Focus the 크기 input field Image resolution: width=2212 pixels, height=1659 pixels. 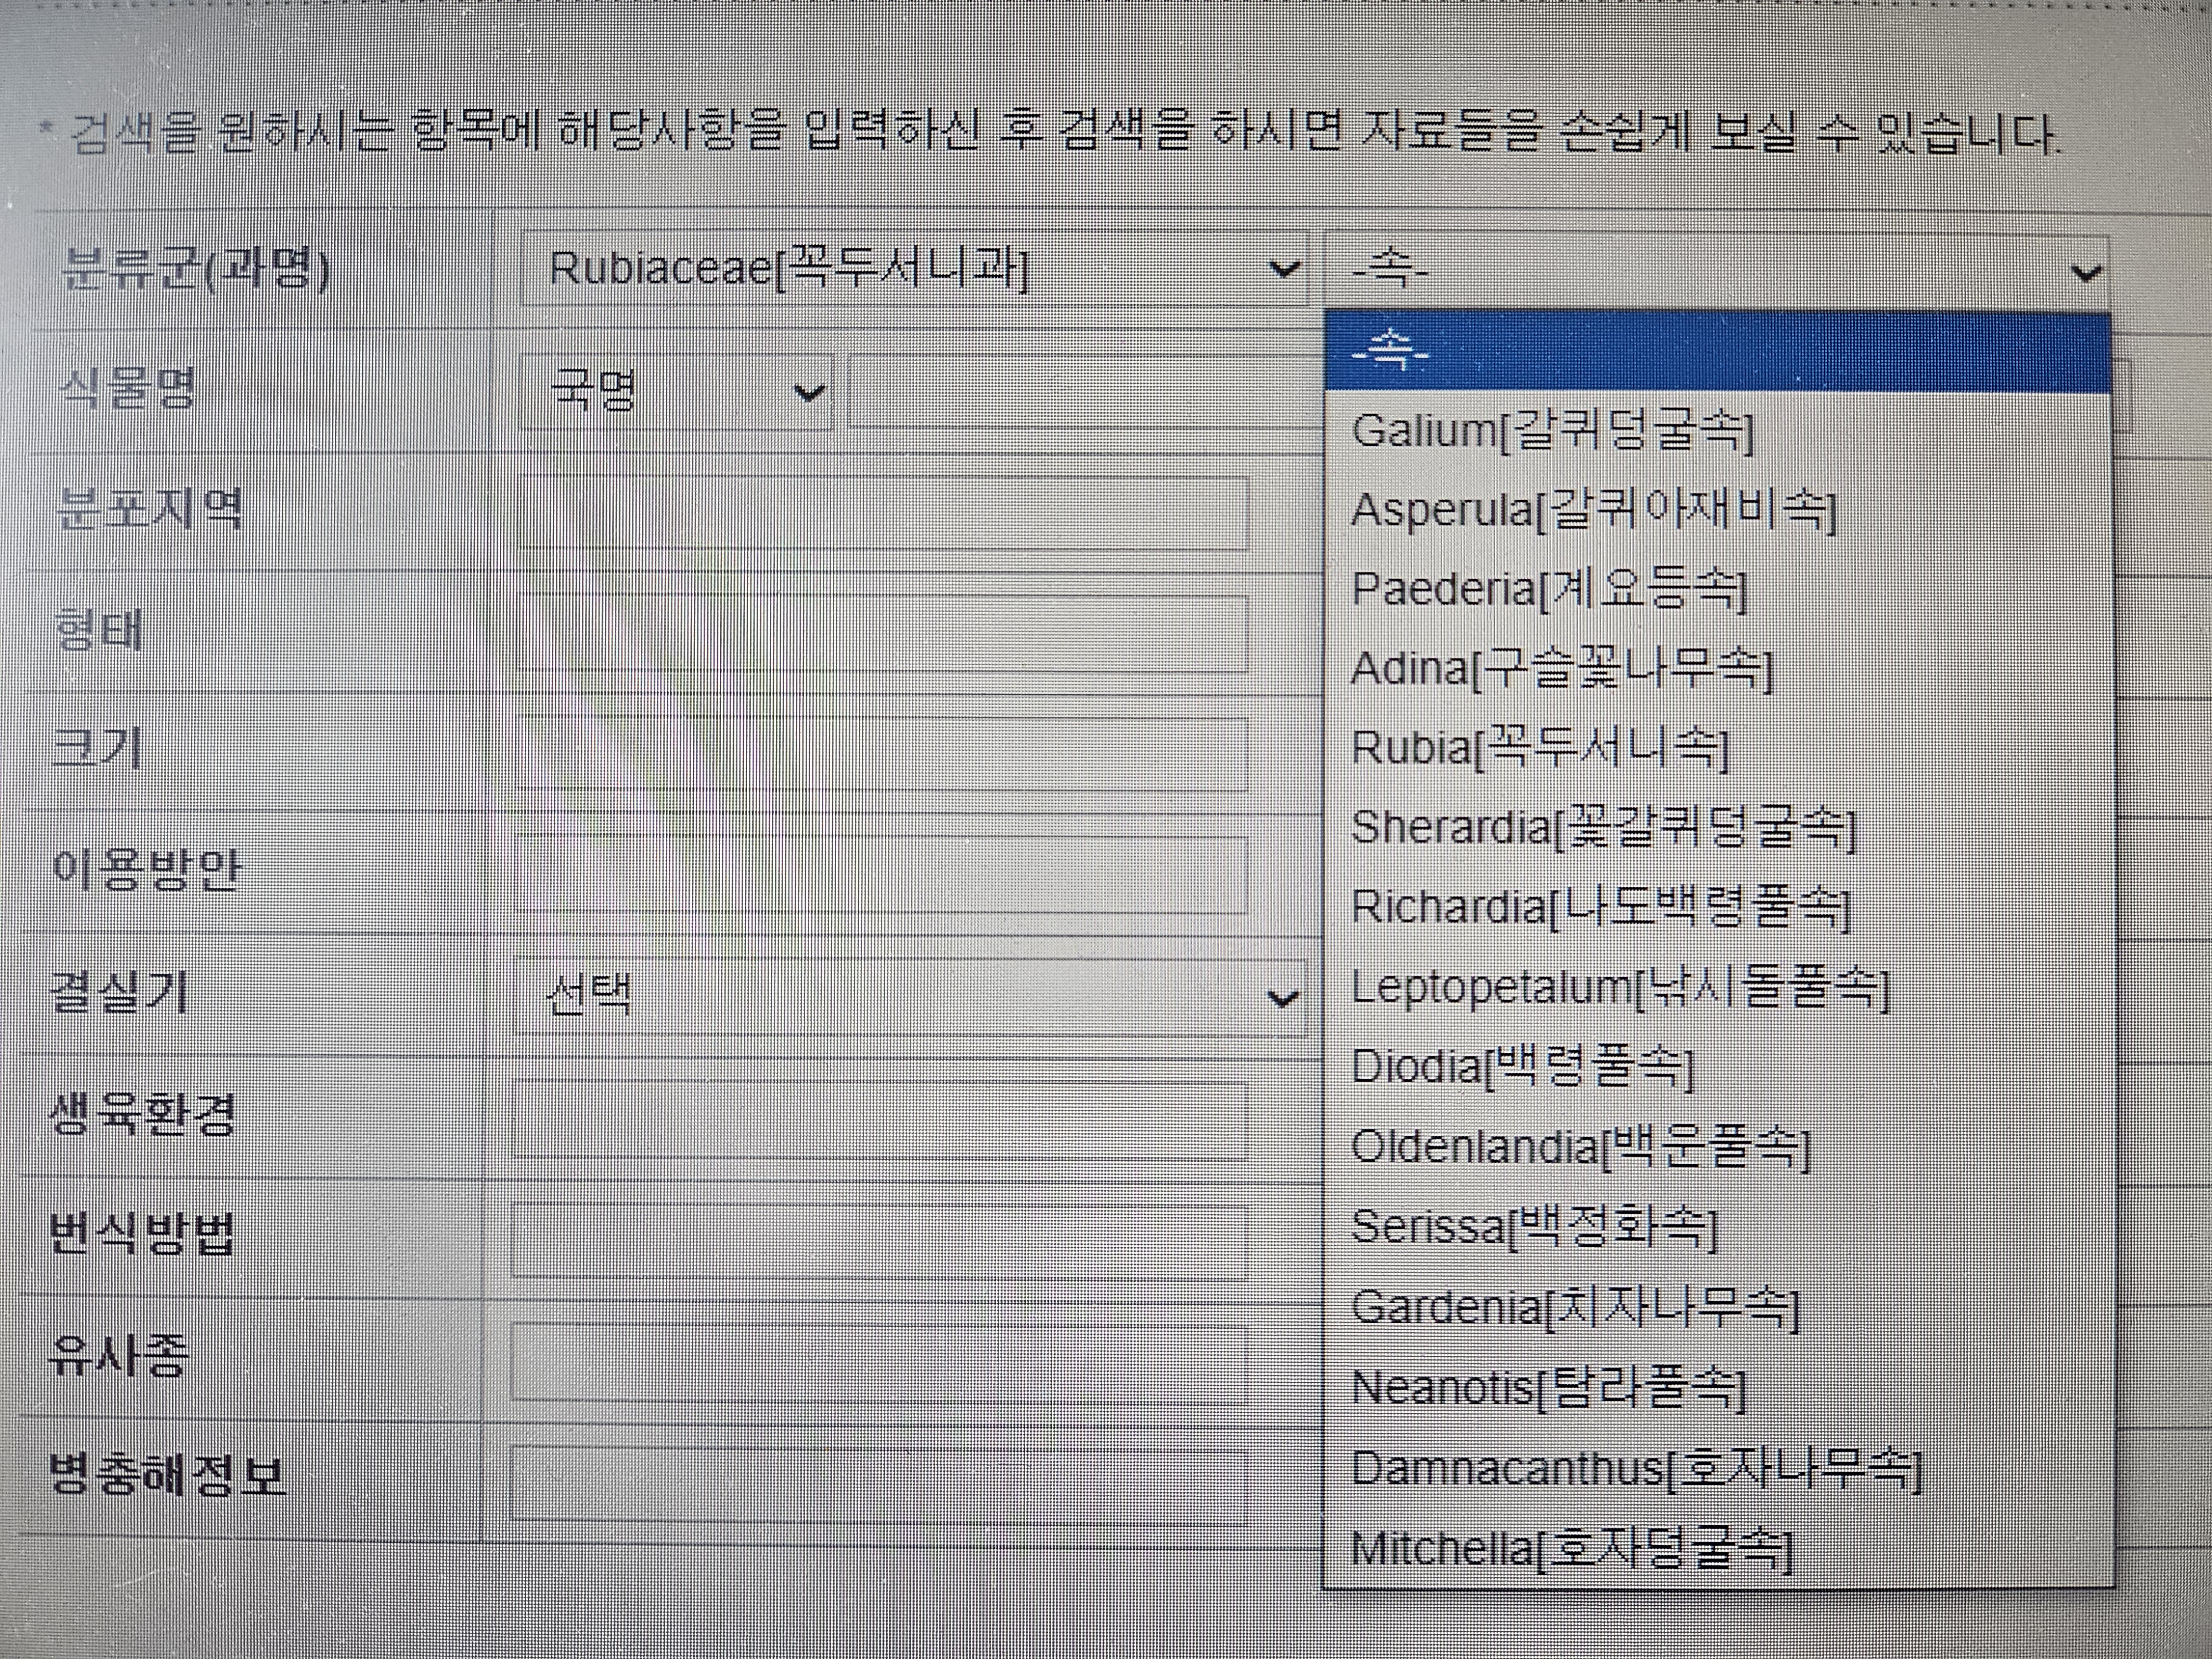pyautogui.click(x=882, y=753)
